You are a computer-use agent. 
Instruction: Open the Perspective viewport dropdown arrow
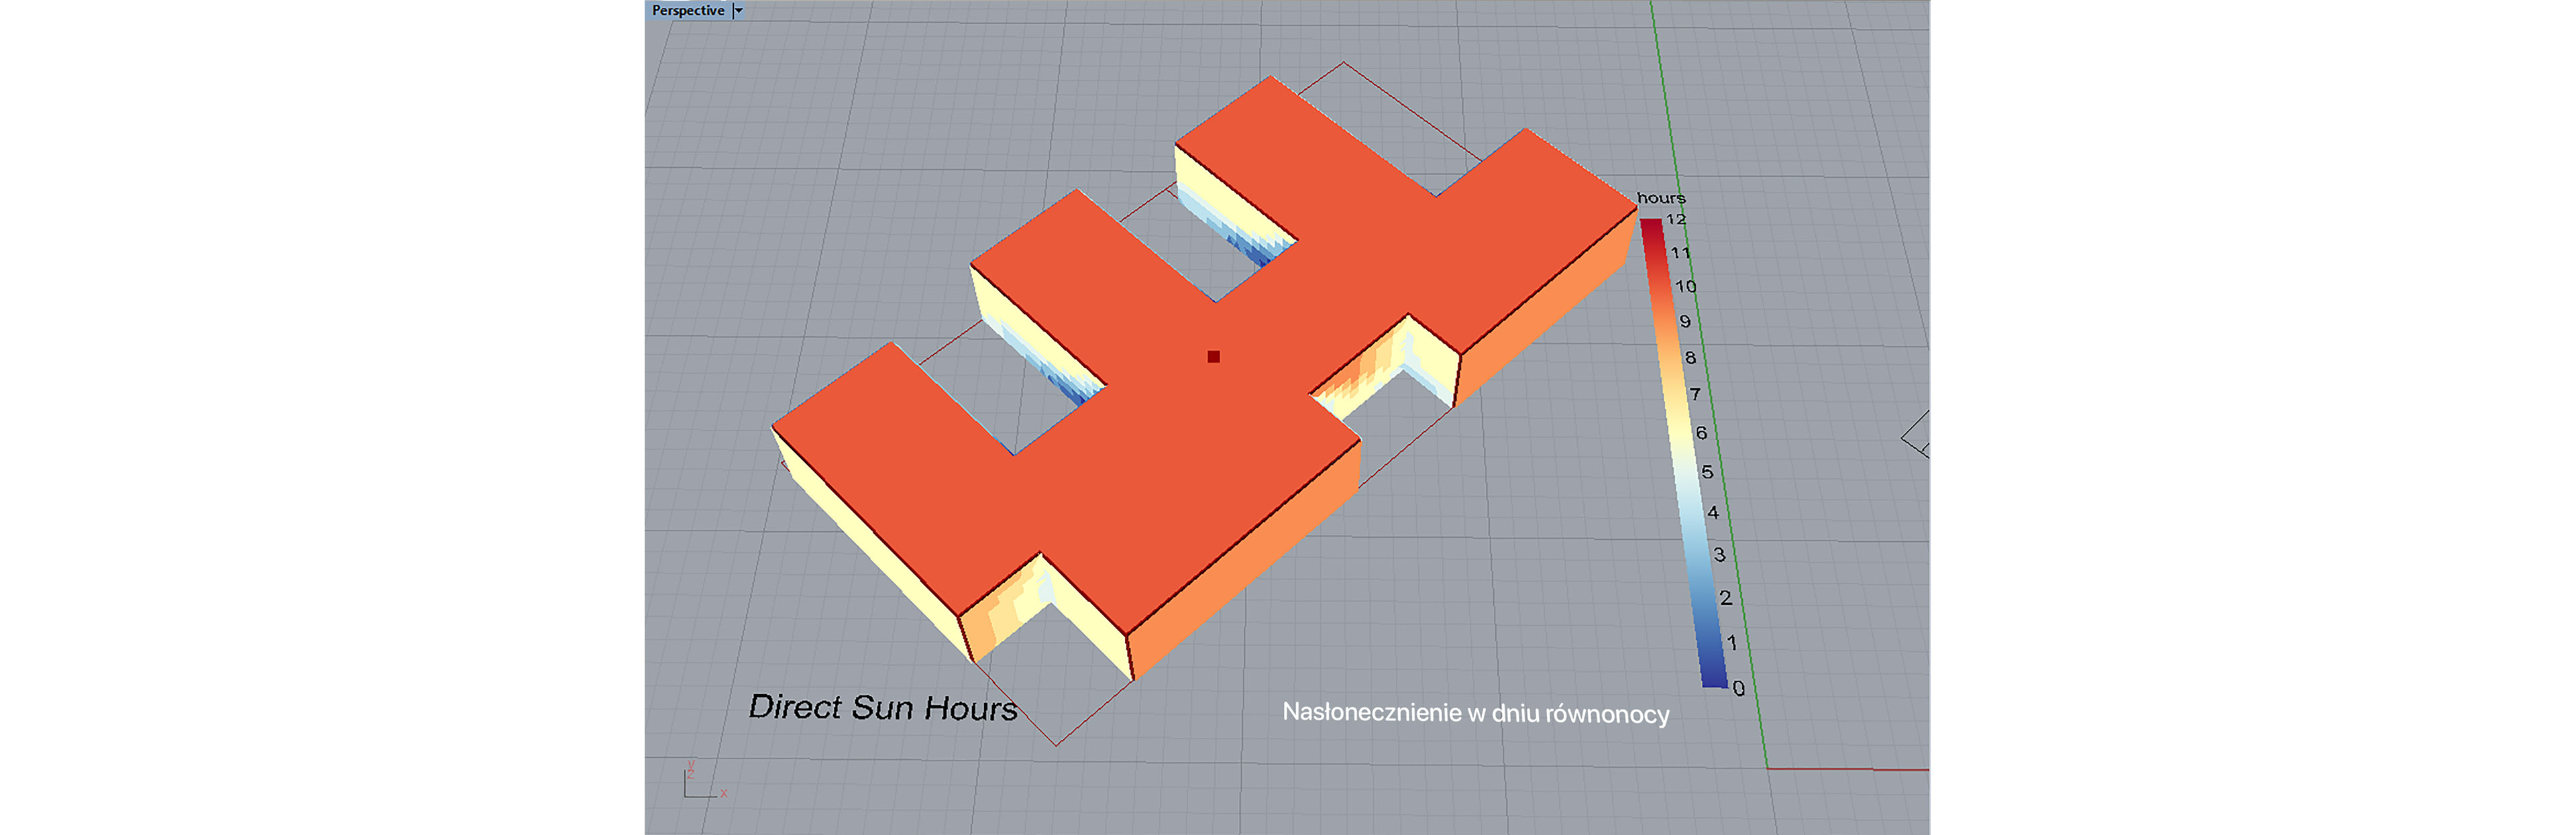click(x=739, y=11)
